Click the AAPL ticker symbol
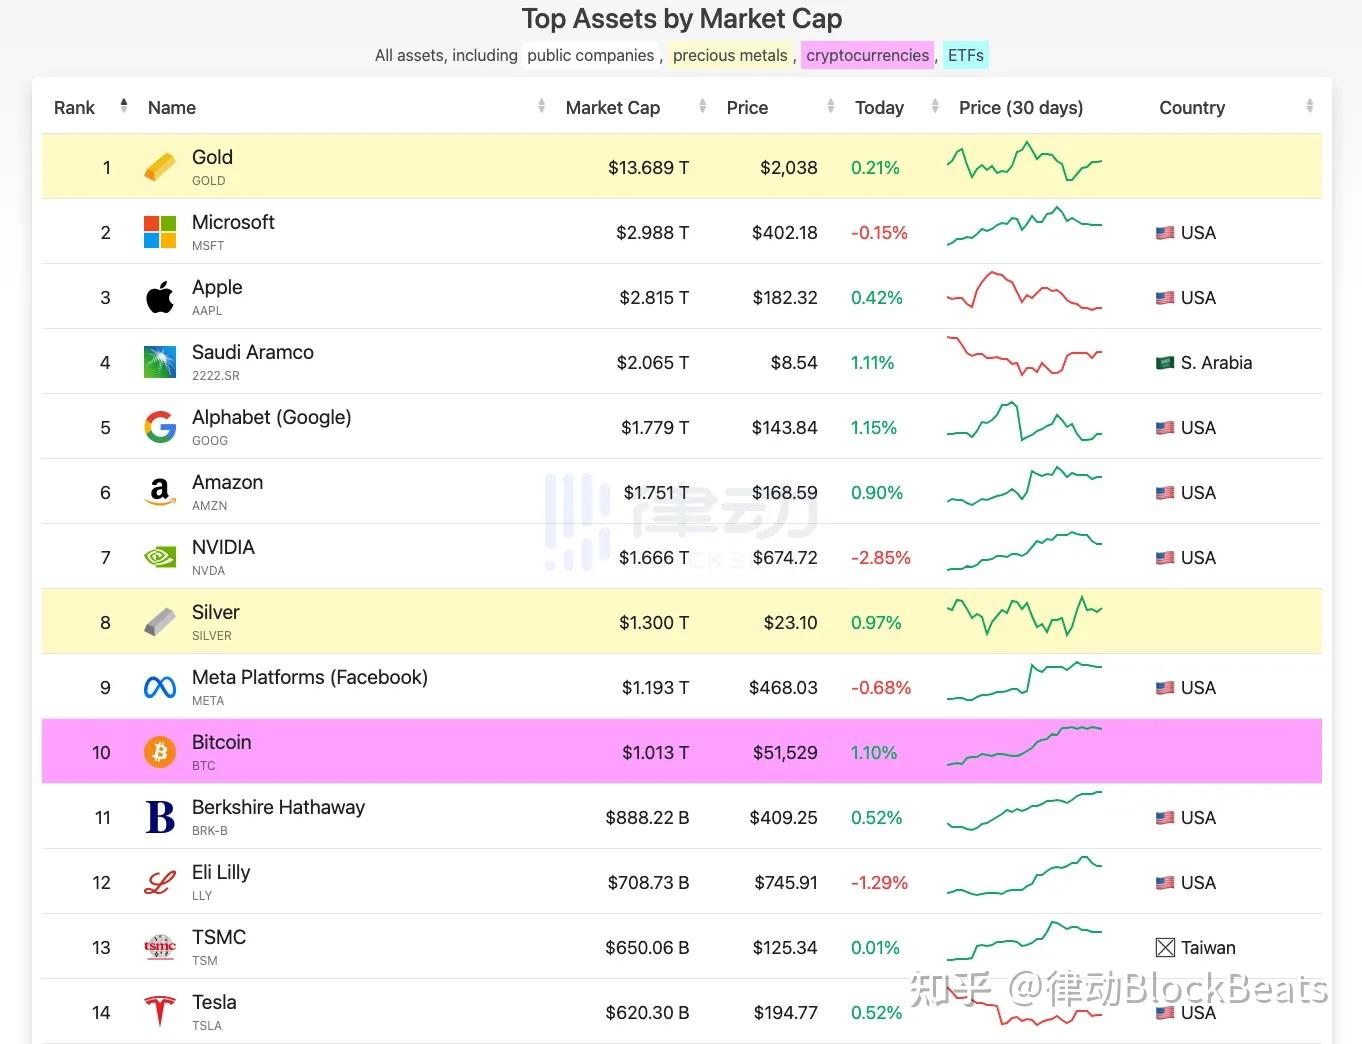Viewport: 1362px width, 1044px height. (x=207, y=311)
